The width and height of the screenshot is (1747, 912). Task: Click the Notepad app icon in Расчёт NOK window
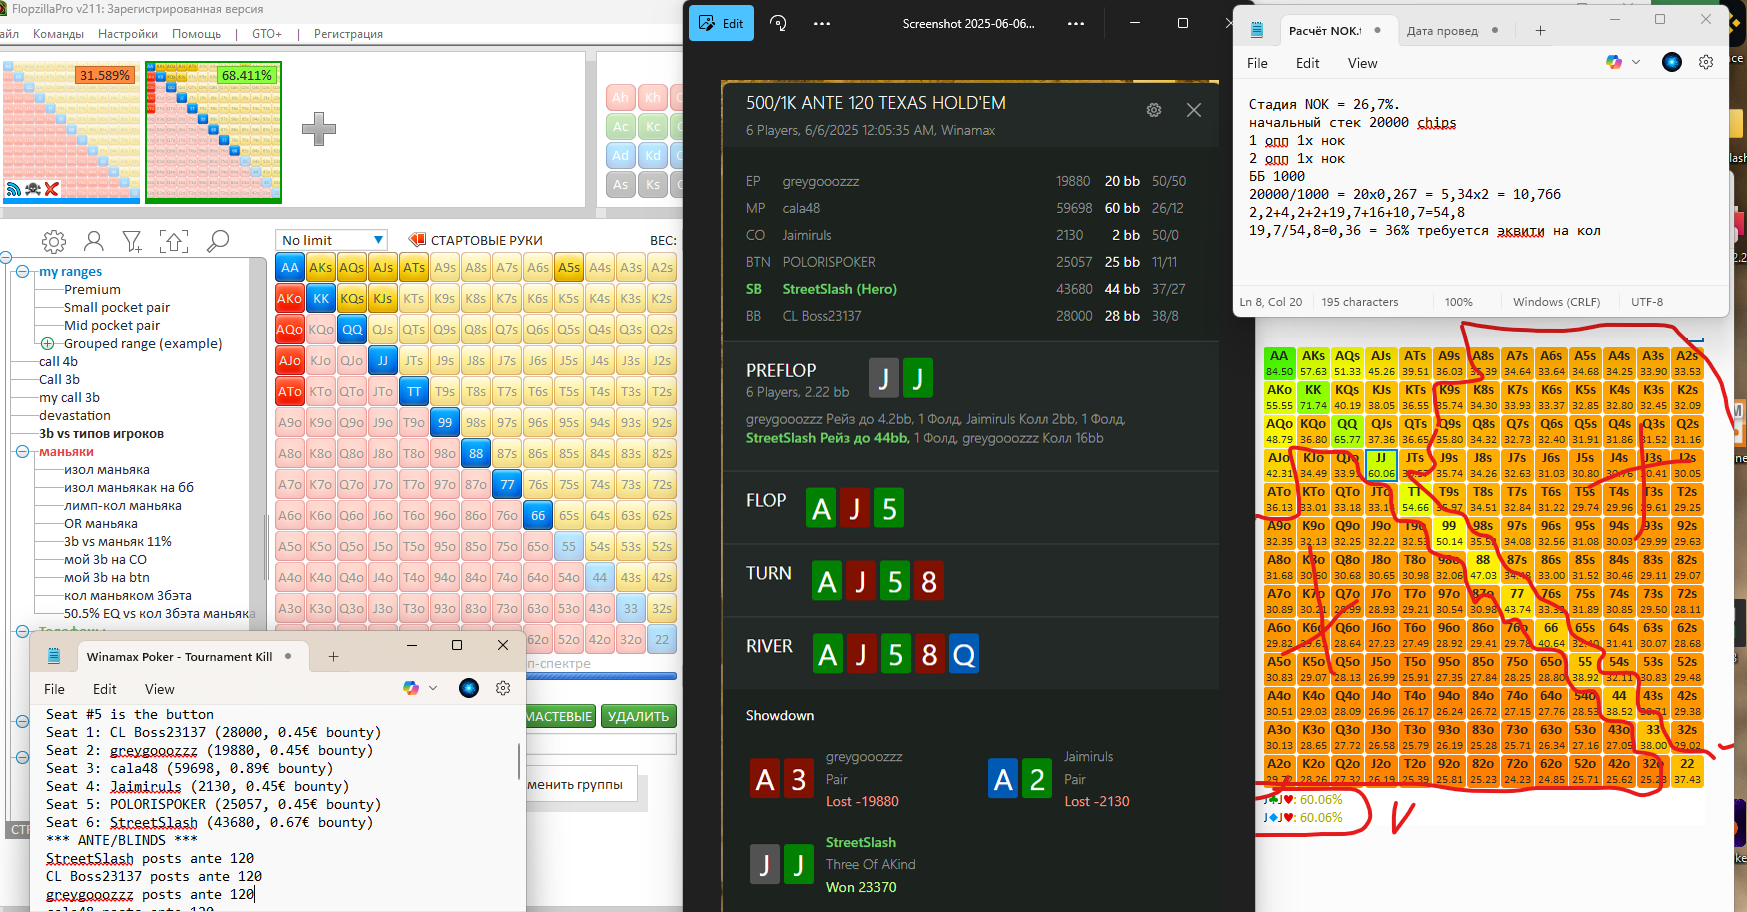[x=1257, y=30]
